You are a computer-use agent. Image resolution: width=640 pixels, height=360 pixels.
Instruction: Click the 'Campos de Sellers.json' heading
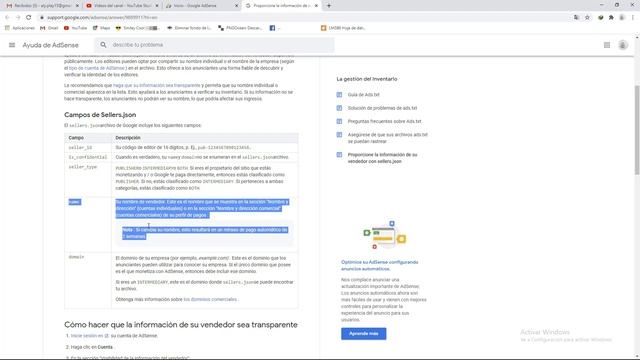tap(100, 115)
